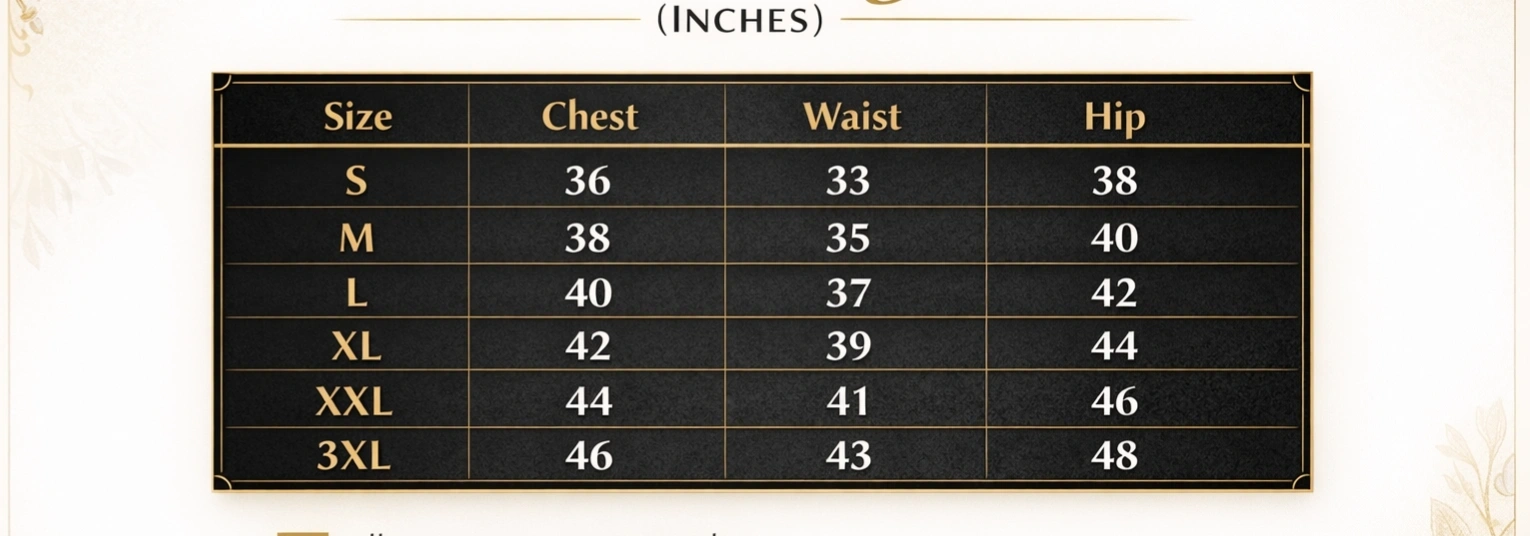The width and height of the screenshot is (1530, 536).
Task: Click chest value 36 for size S
Action: tap(587, 181)
